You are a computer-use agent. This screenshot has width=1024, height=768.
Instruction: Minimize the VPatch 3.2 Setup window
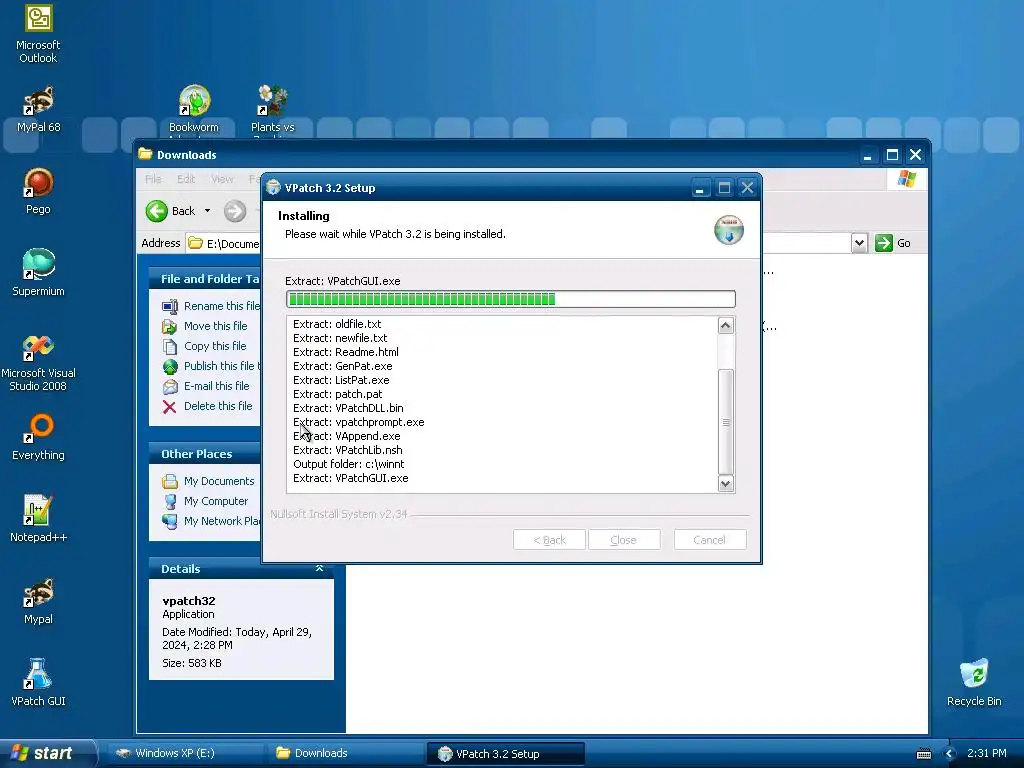tap(699, 188)
